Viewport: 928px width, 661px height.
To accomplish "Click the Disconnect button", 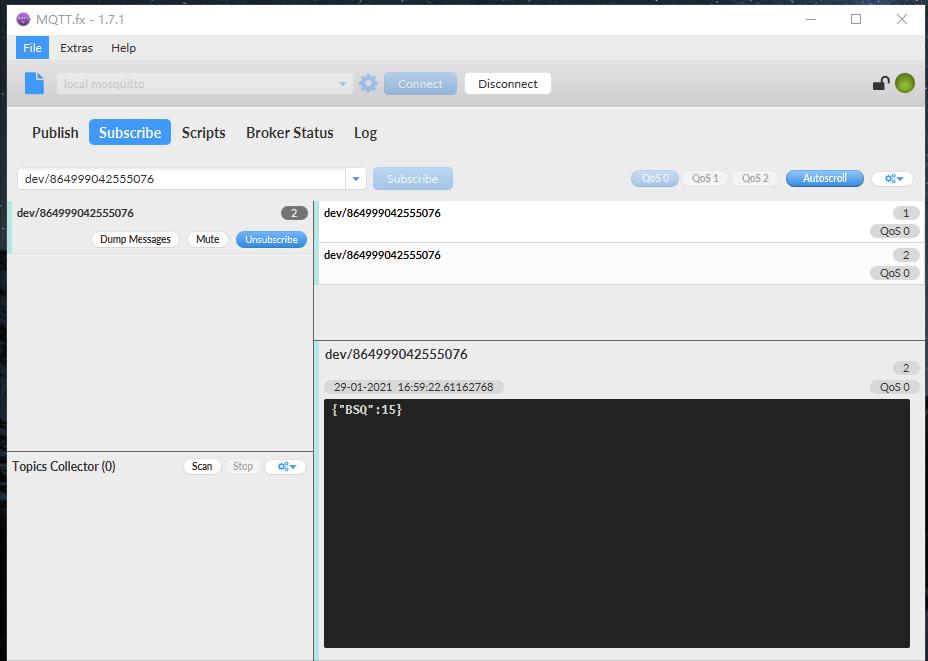I will (x=507, y=84).
